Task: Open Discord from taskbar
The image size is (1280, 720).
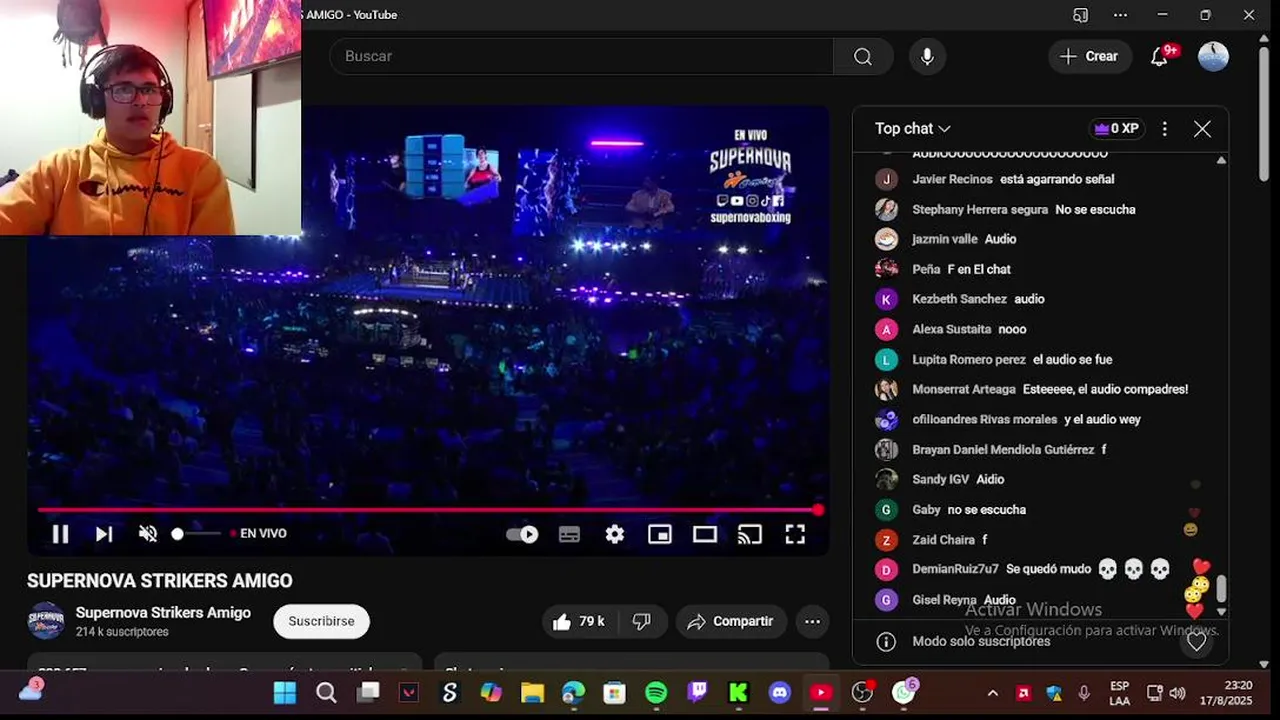Action: pyautogui.click(x=779, y=693)
